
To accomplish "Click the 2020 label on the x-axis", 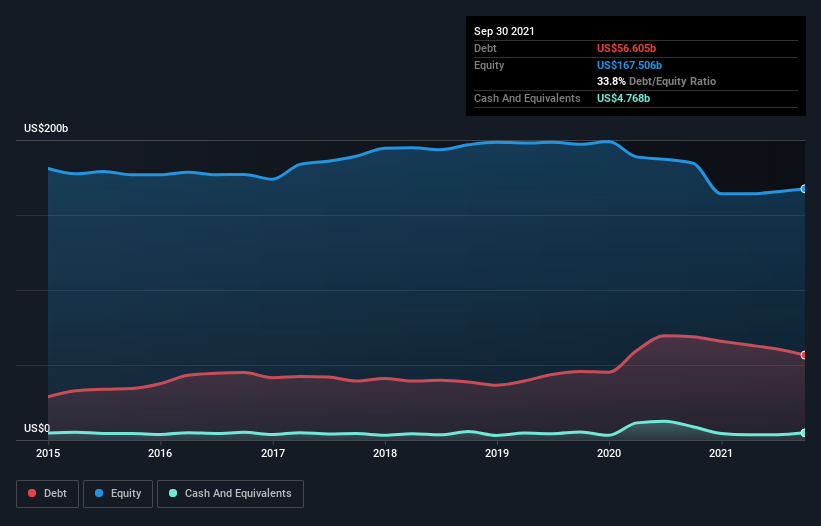I will coord(609,453).
